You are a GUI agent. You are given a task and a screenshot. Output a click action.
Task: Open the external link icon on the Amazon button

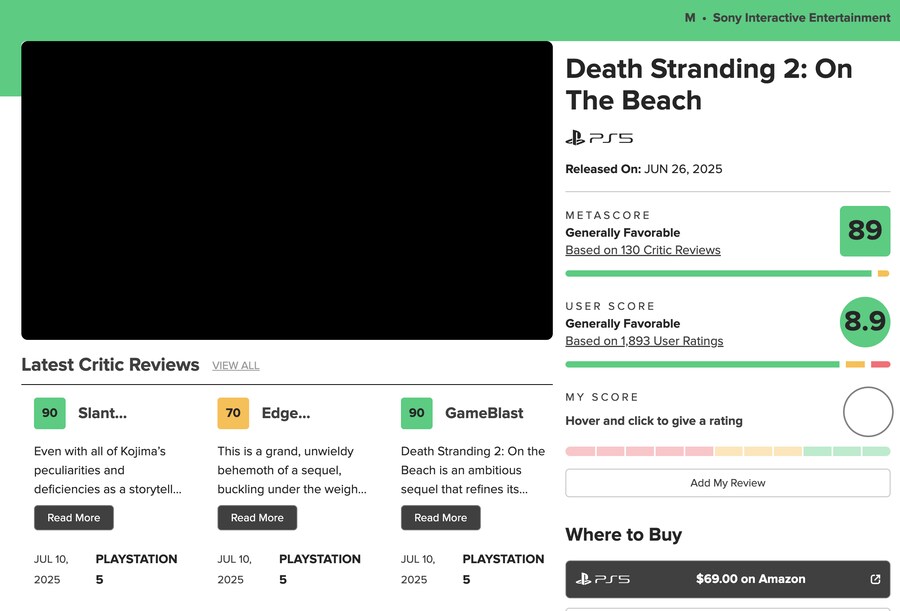(x=875, y=579)
